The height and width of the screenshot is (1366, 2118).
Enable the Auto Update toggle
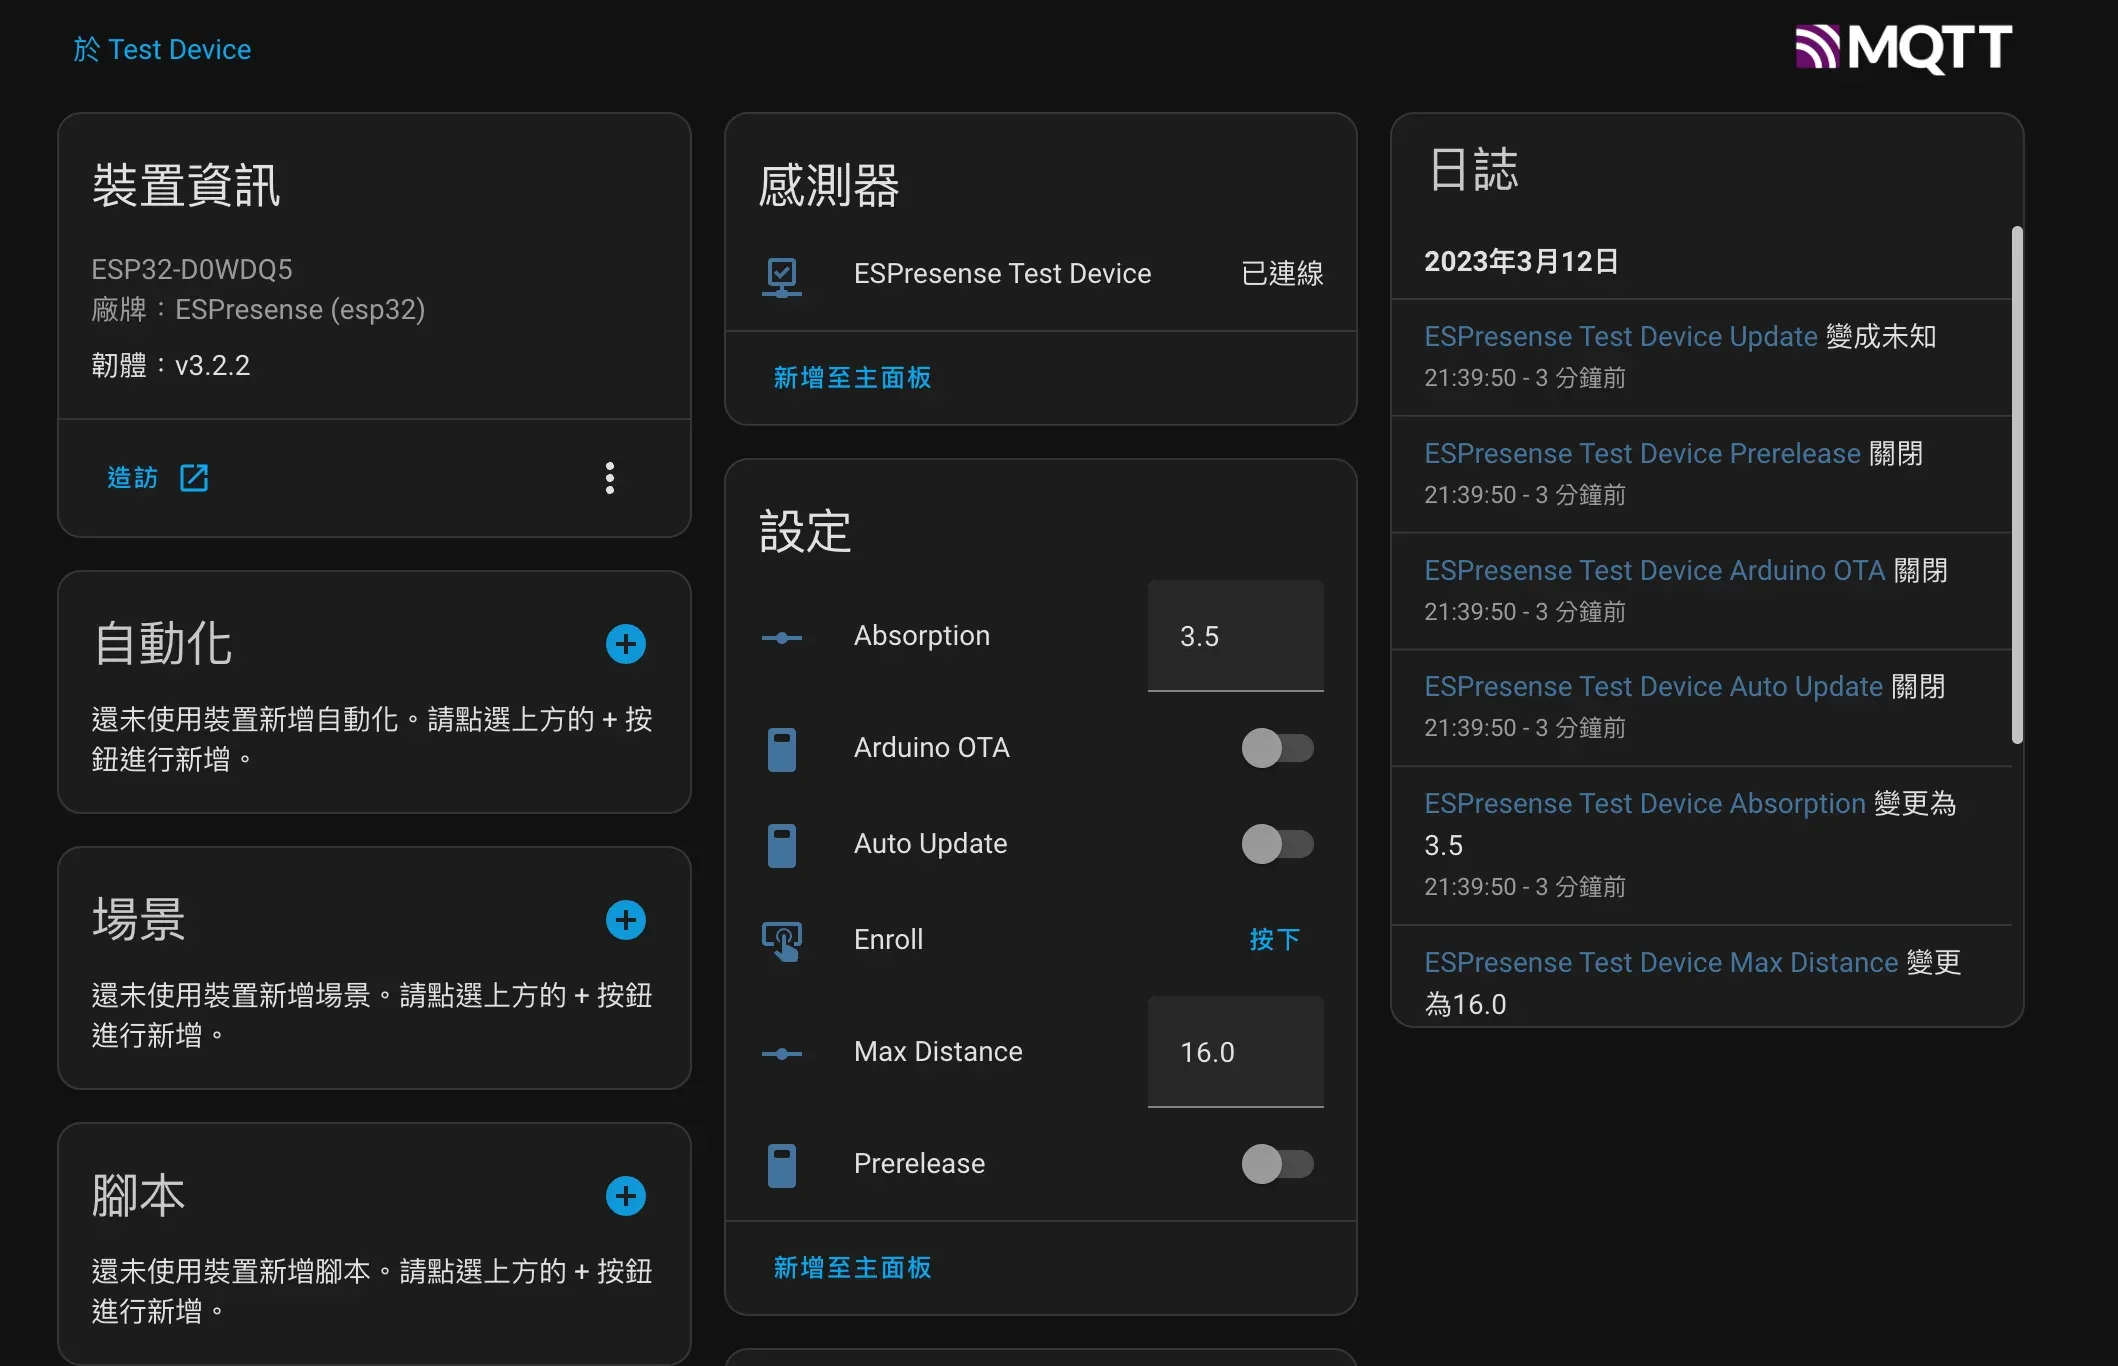(x=1278, y=844)
